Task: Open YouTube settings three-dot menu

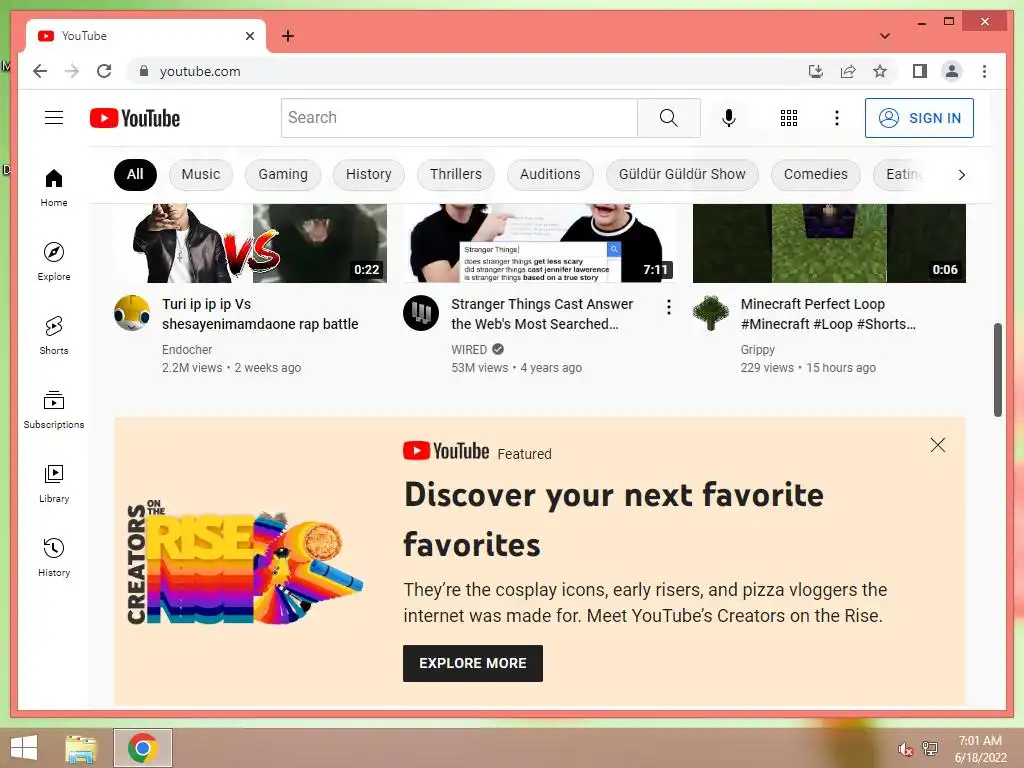Action: [x=837, y=118]
